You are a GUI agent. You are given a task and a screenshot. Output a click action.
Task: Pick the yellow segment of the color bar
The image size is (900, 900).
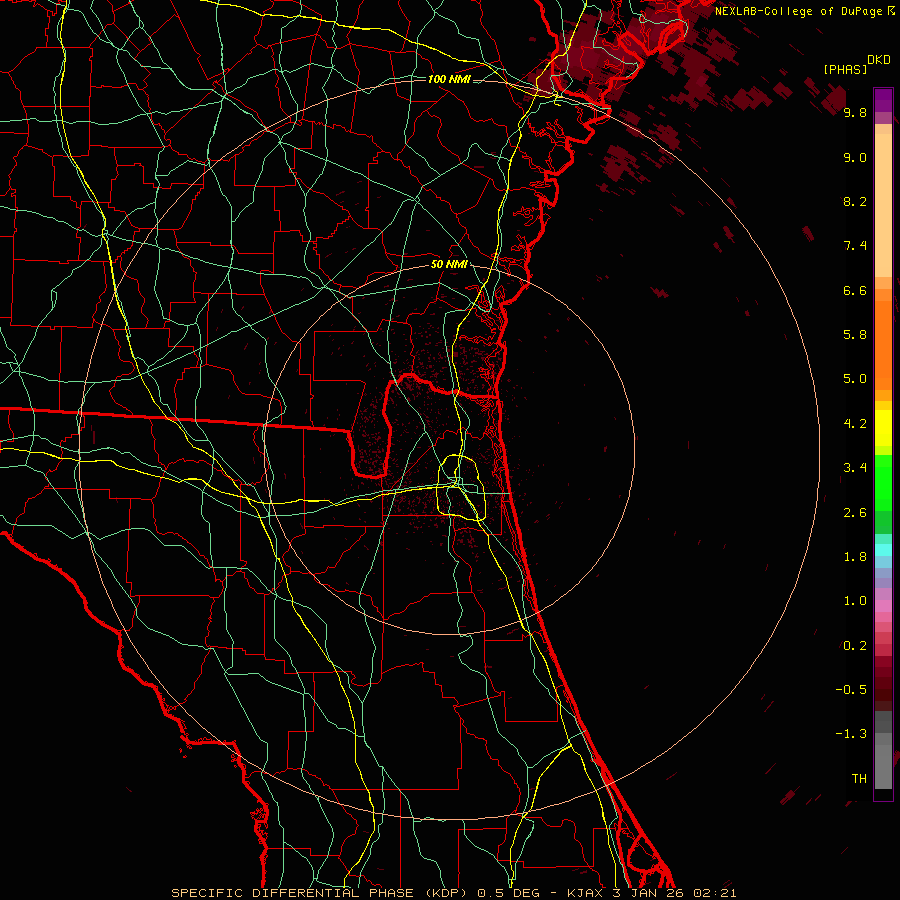click(x=883, y=428)
